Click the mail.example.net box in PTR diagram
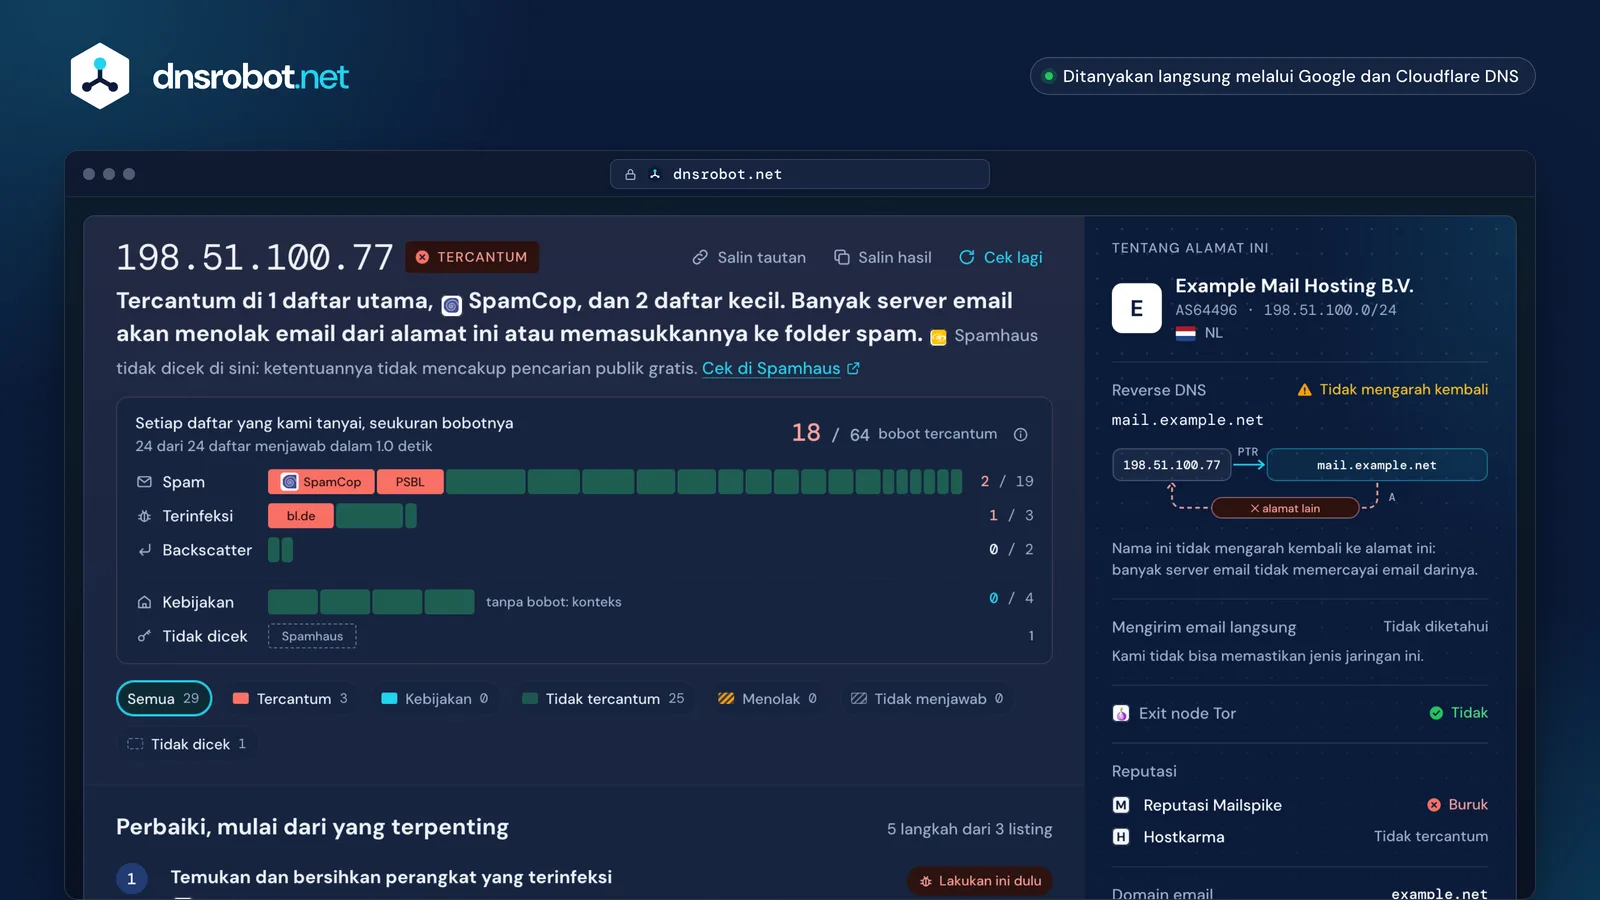This screenshot has width=1600, height=900. 1377,465
